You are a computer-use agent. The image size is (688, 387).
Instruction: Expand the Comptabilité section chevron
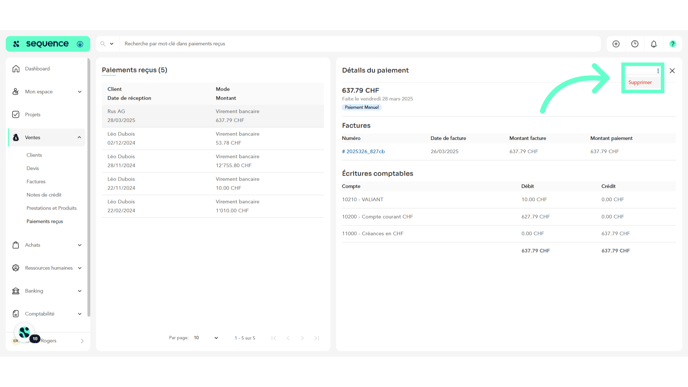click(x=79, y=314)
